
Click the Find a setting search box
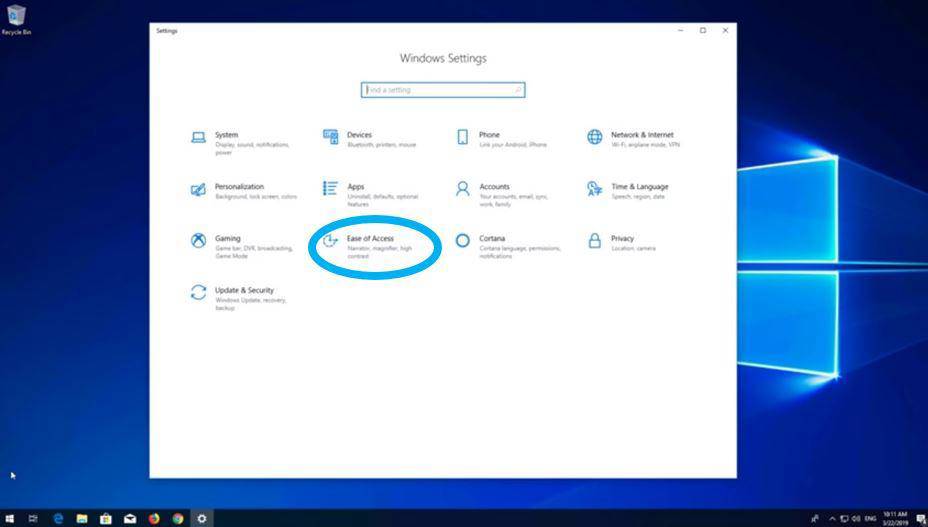coord(442,90)
